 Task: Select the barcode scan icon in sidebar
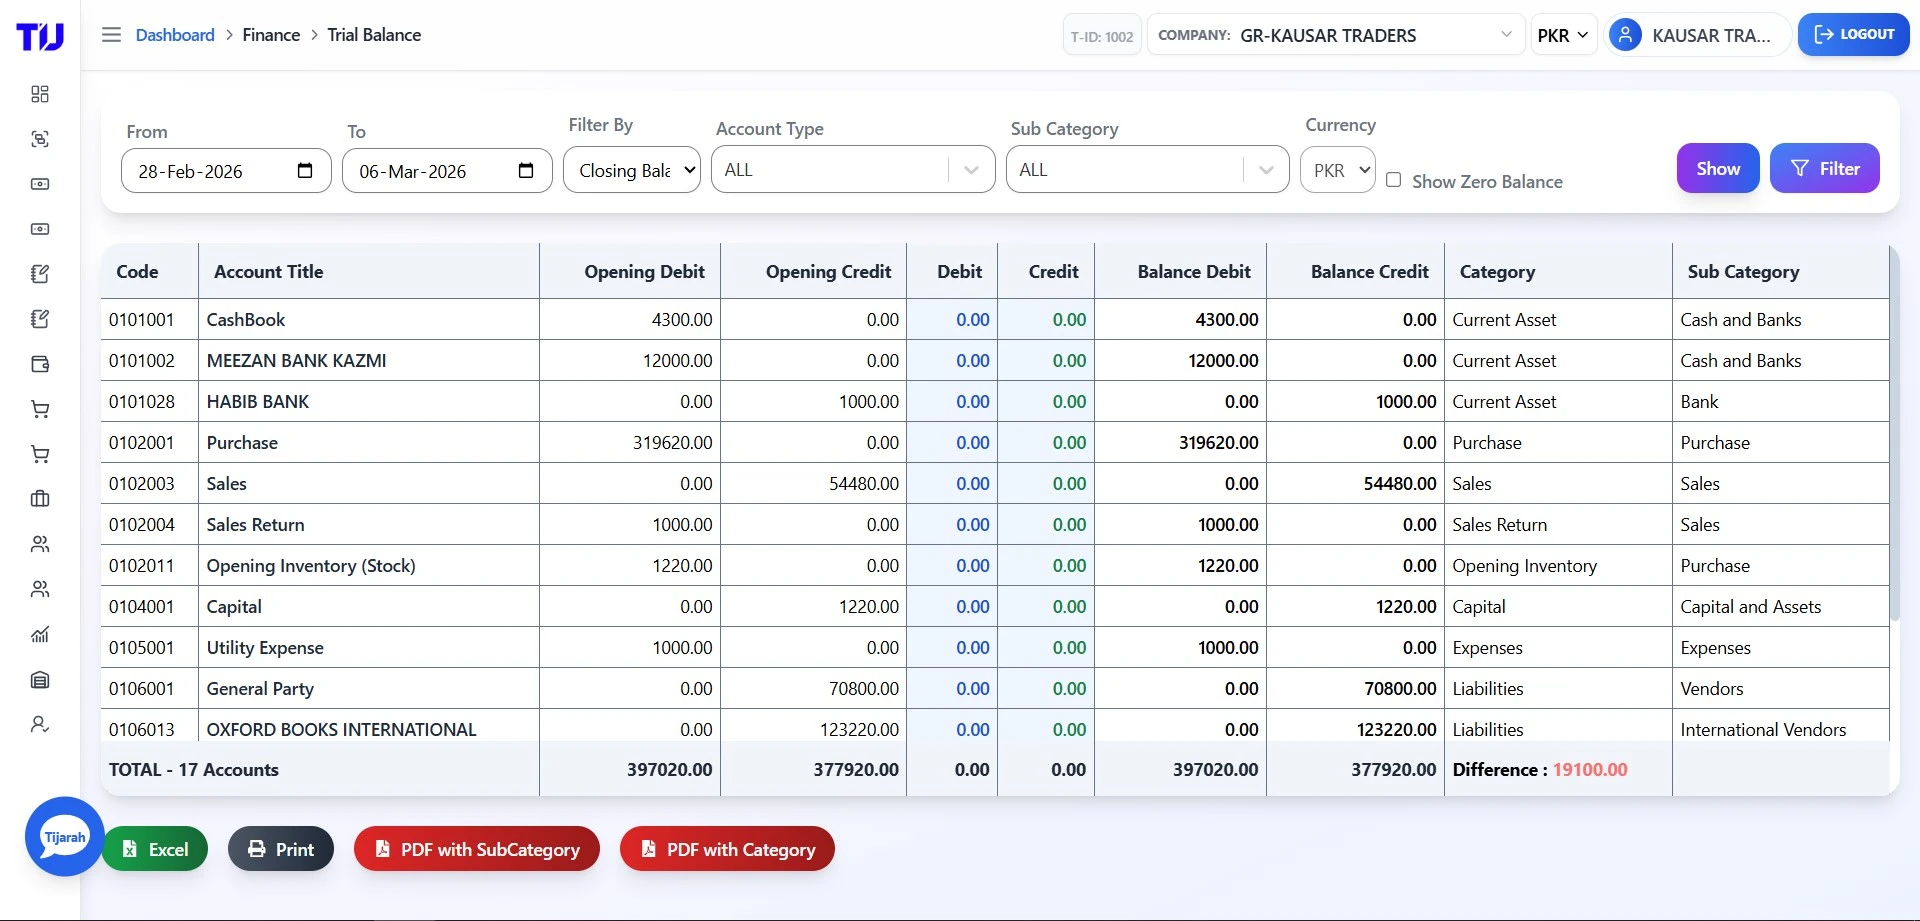pyautogui.click(x=40, y=139)
